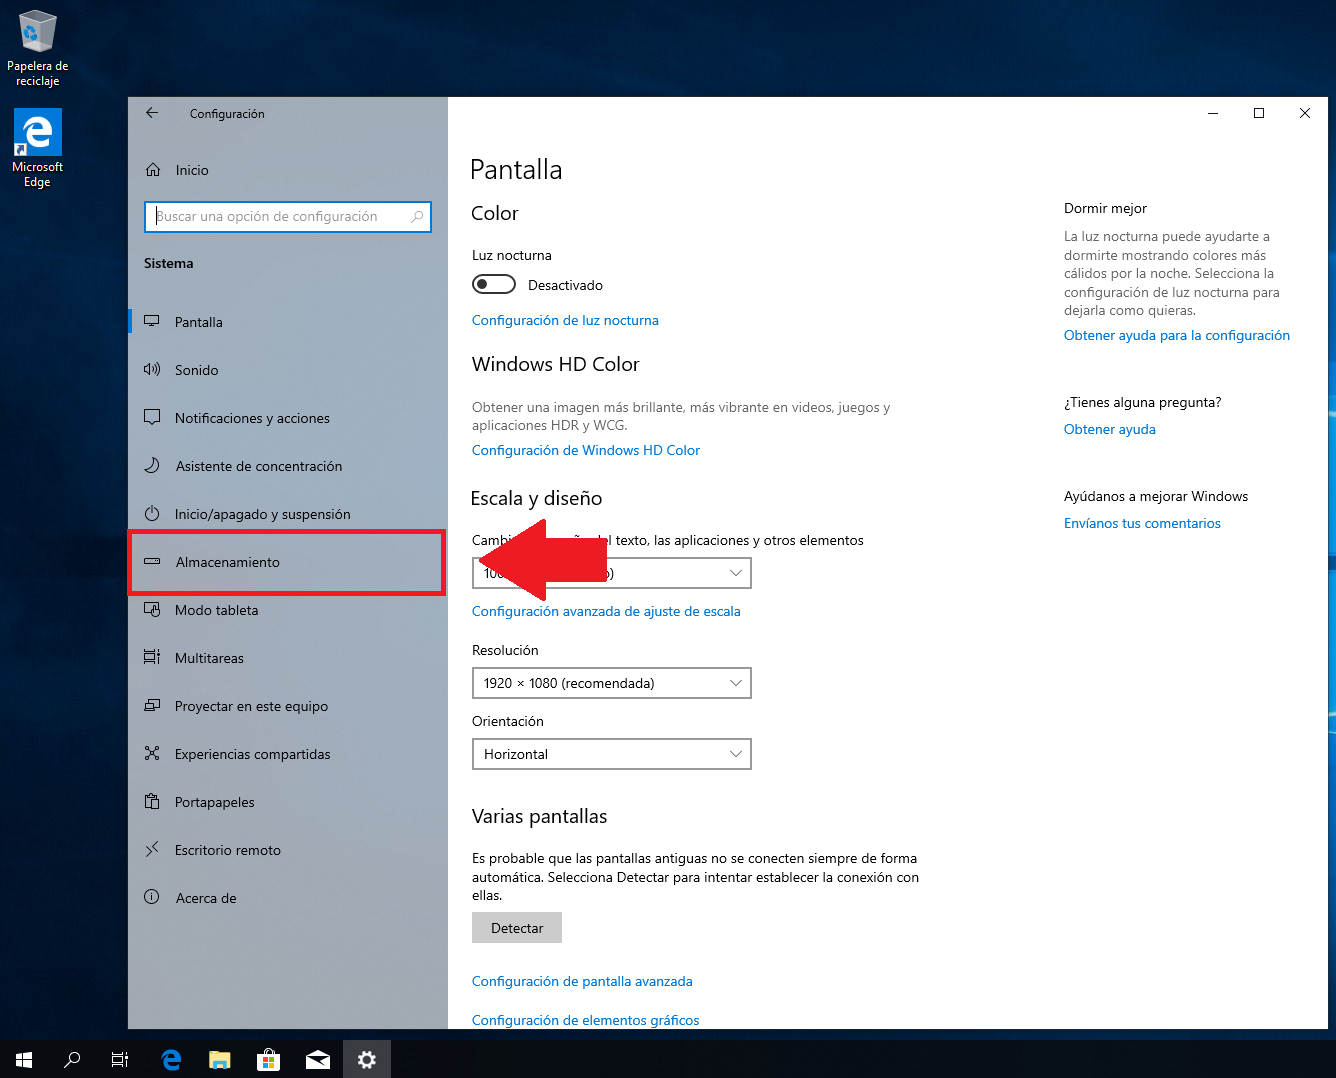Open Configuración de Windows HD Color link
1336x1078 pixels.
tap(586, 450)
